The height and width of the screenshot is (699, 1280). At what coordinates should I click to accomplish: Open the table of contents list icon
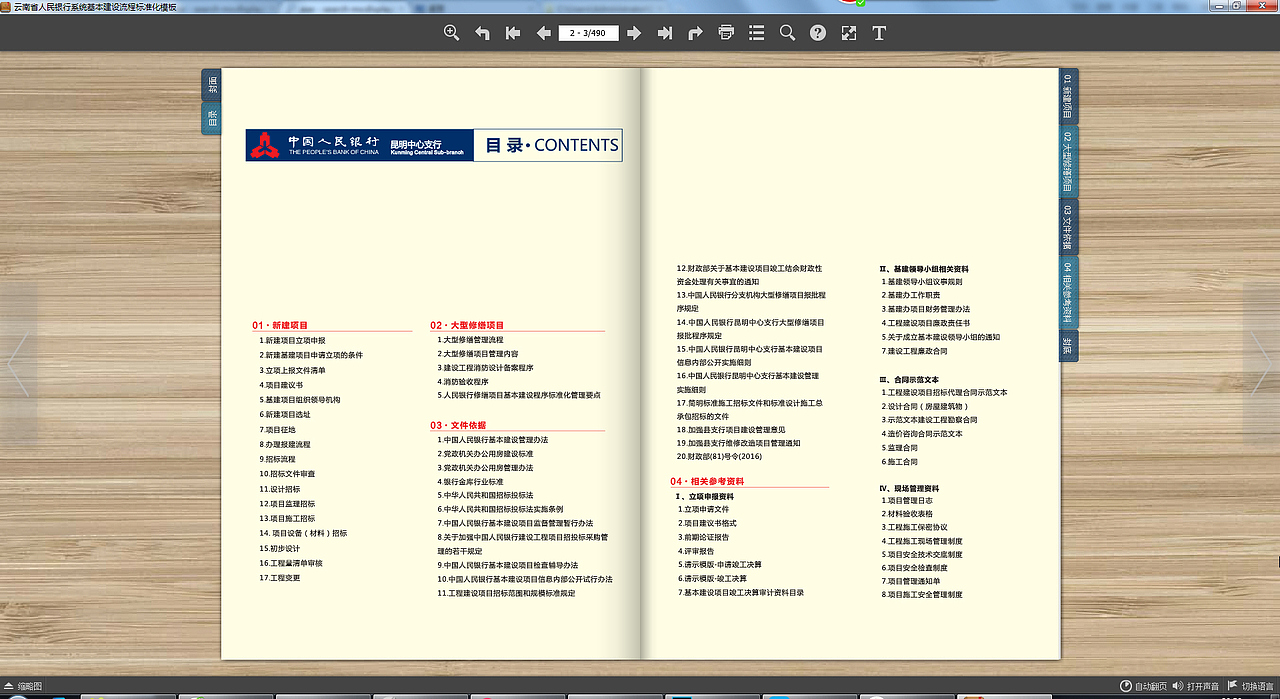(757, 33)
